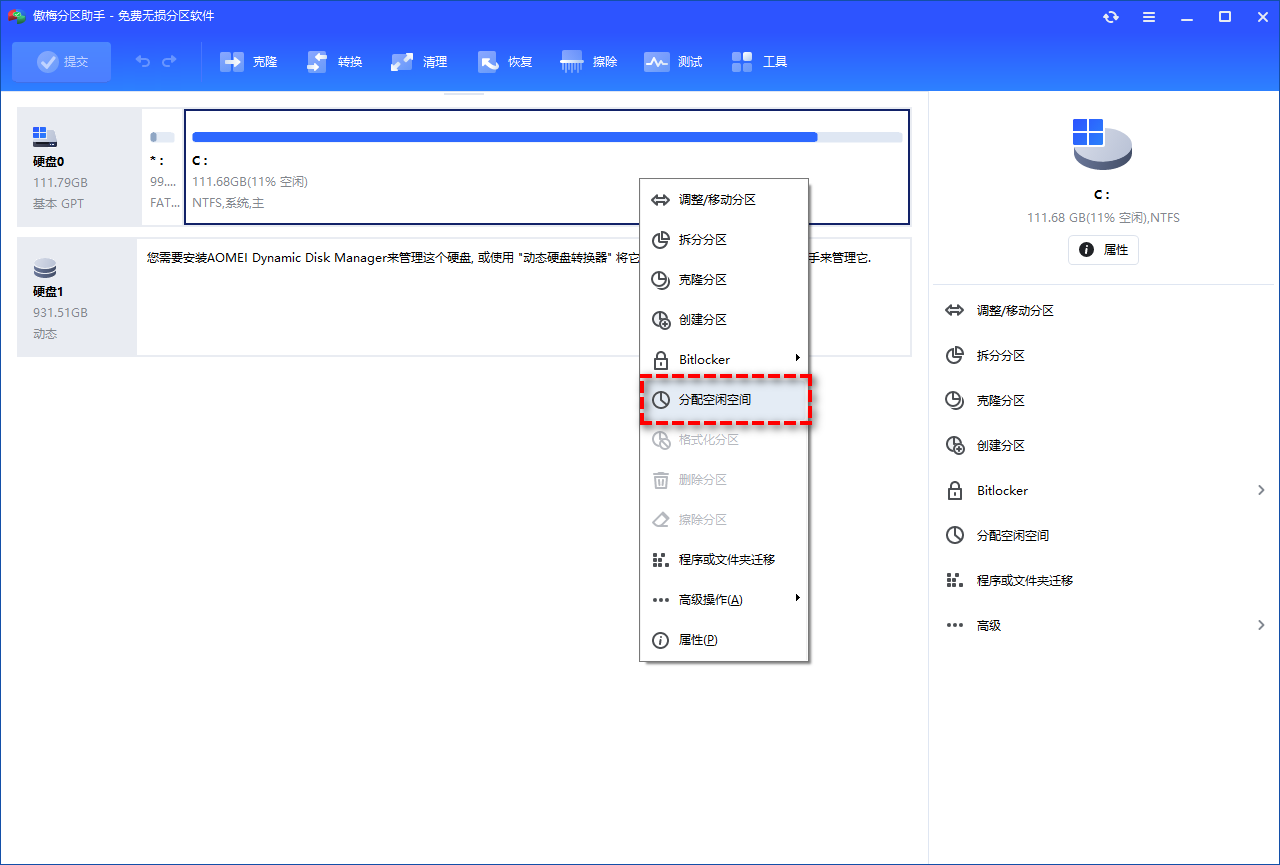Image resolution: width=1280 pixels, height=865 pixels.
Task: Click the refresh icon in title bar
Action: point(1111,17)
